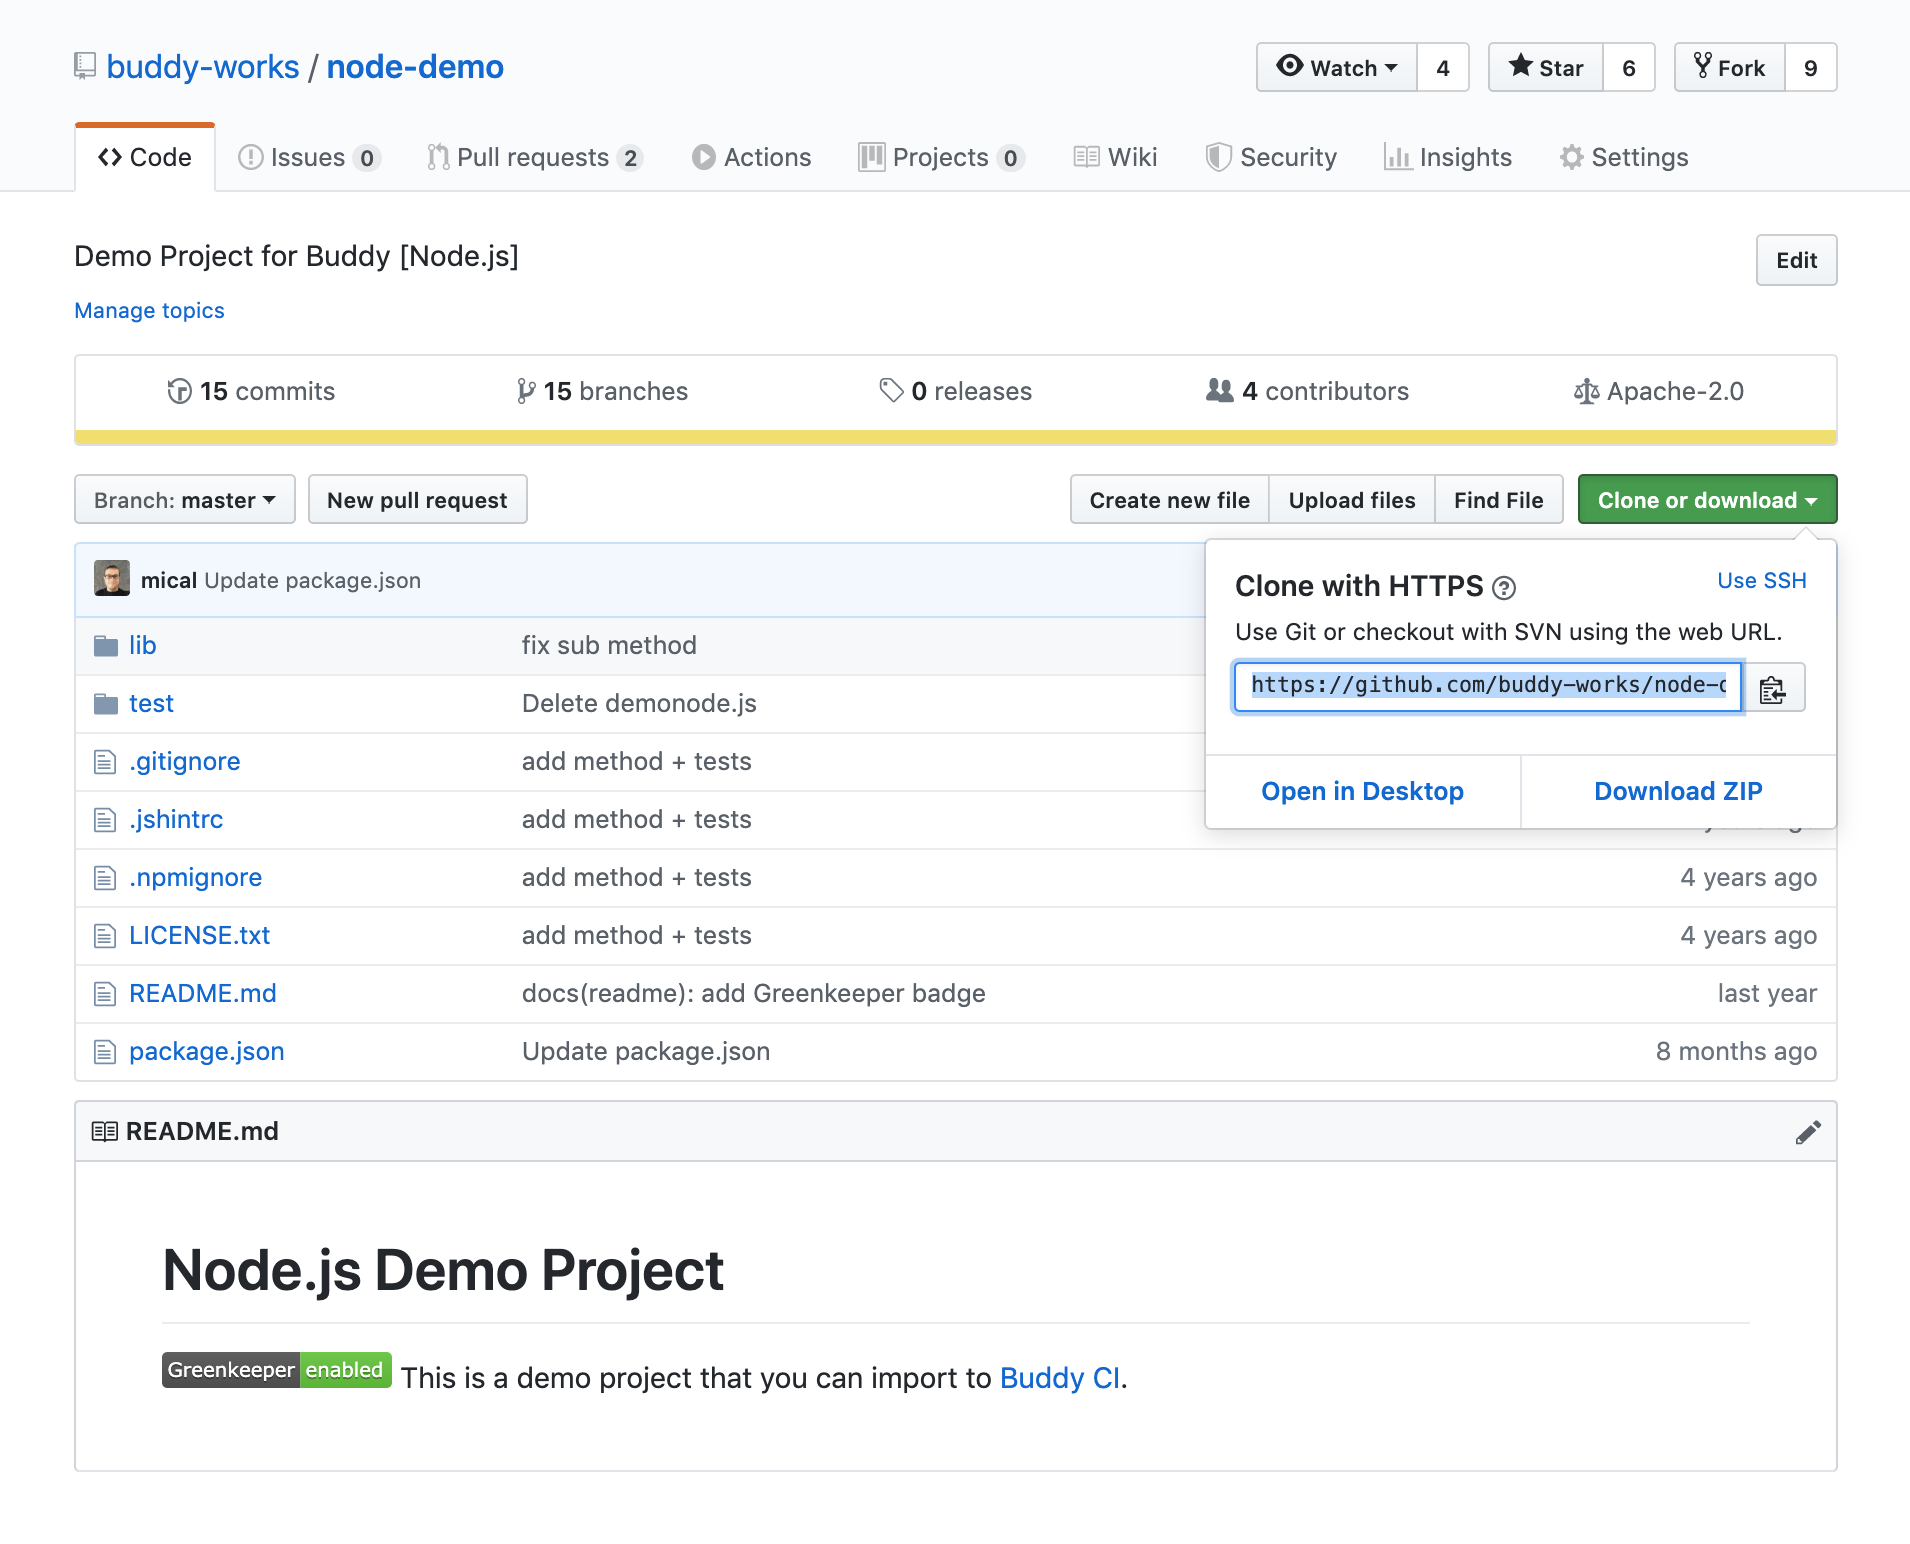The height and width of the screenshot is (1544, 1910).
Task: Click the file icon next to .gitignore
Action: pos(105,762)
